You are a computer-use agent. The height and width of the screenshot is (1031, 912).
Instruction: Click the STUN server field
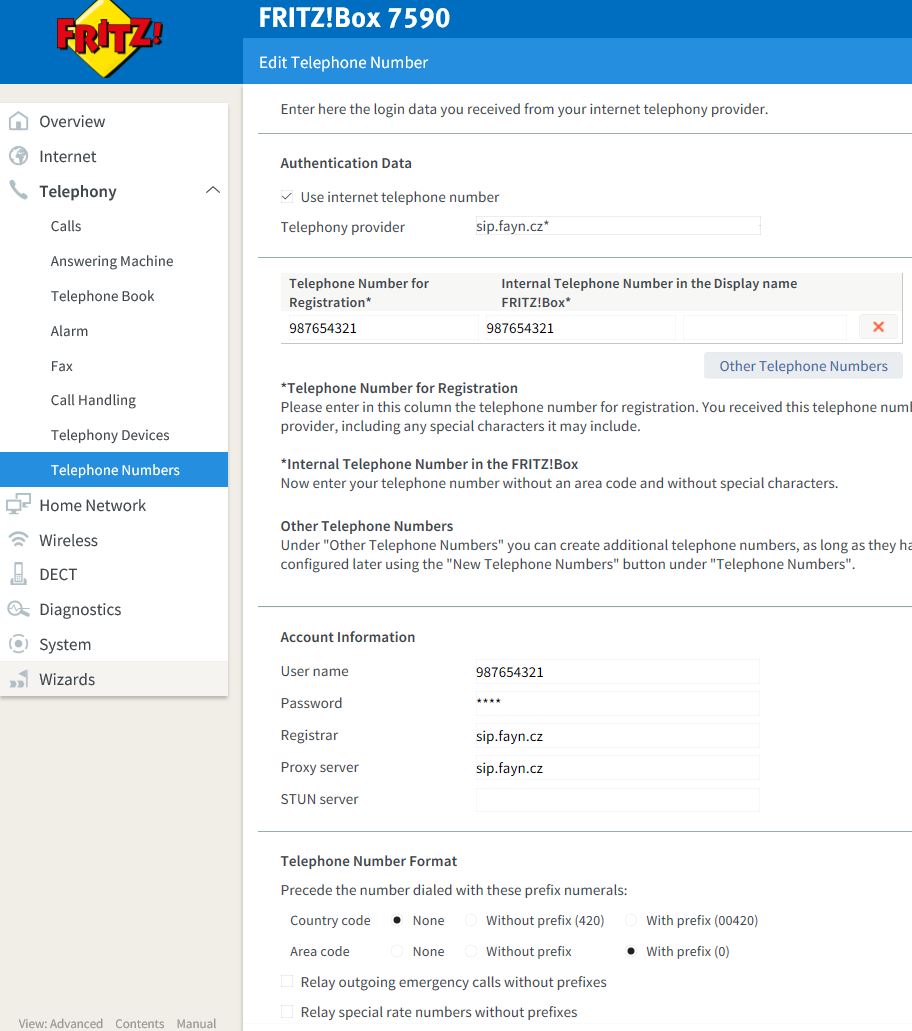tap(617, 800)
